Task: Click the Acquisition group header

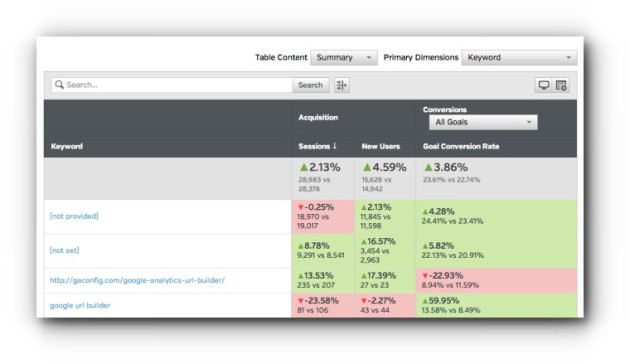Action: (x=318, y=117)
